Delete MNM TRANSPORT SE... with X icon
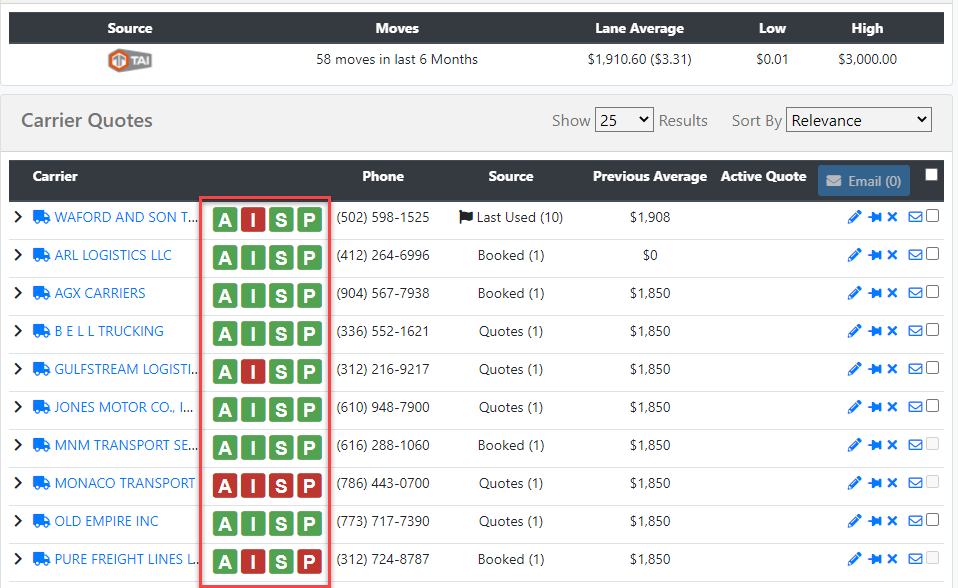 pos(892,445)
